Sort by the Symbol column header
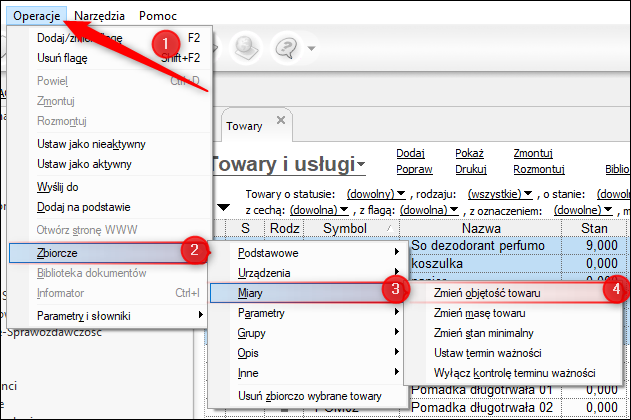631x420 pixels. pyautogui.click(x=351, y=228)
